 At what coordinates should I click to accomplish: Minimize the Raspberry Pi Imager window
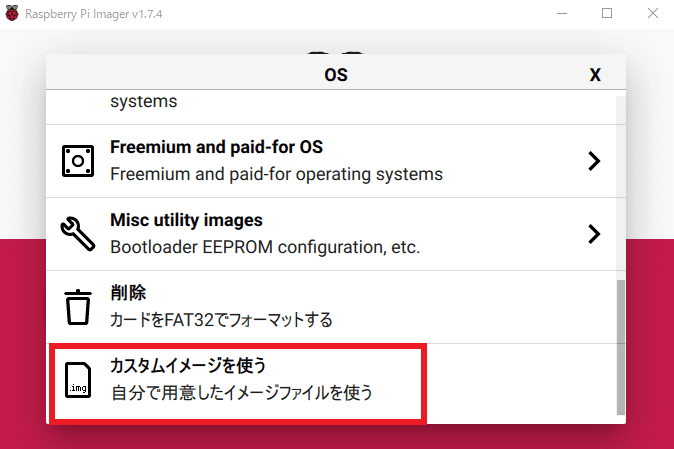pos(562,14)
